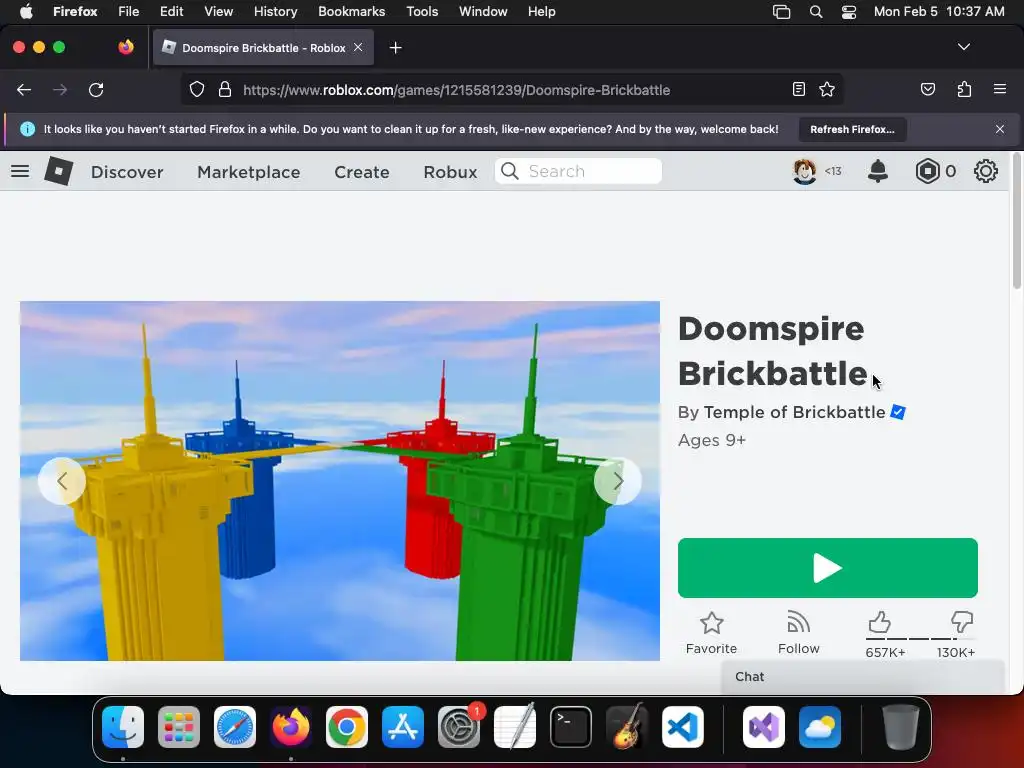Viewport: 1024px width, 768px height.
Task: Open the list all tabs dropdown
Action: point(963,47)
